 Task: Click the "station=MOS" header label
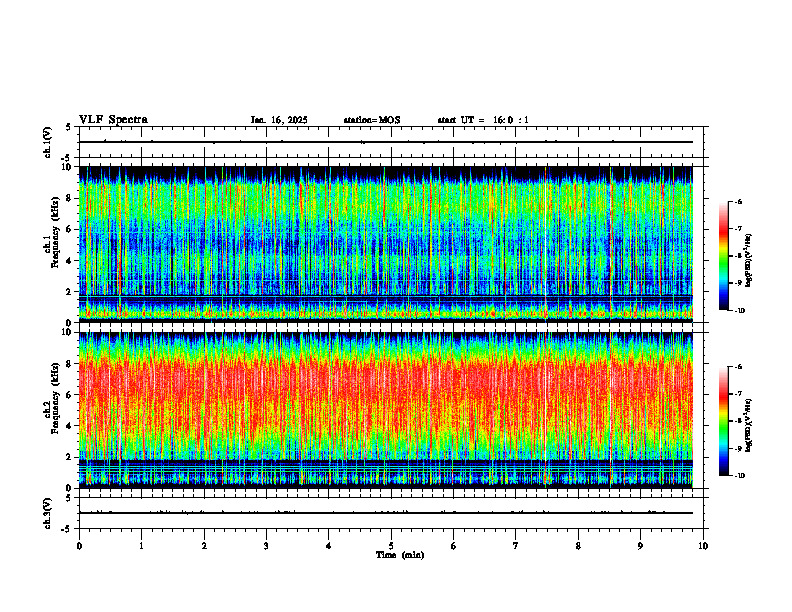[372, 120]
